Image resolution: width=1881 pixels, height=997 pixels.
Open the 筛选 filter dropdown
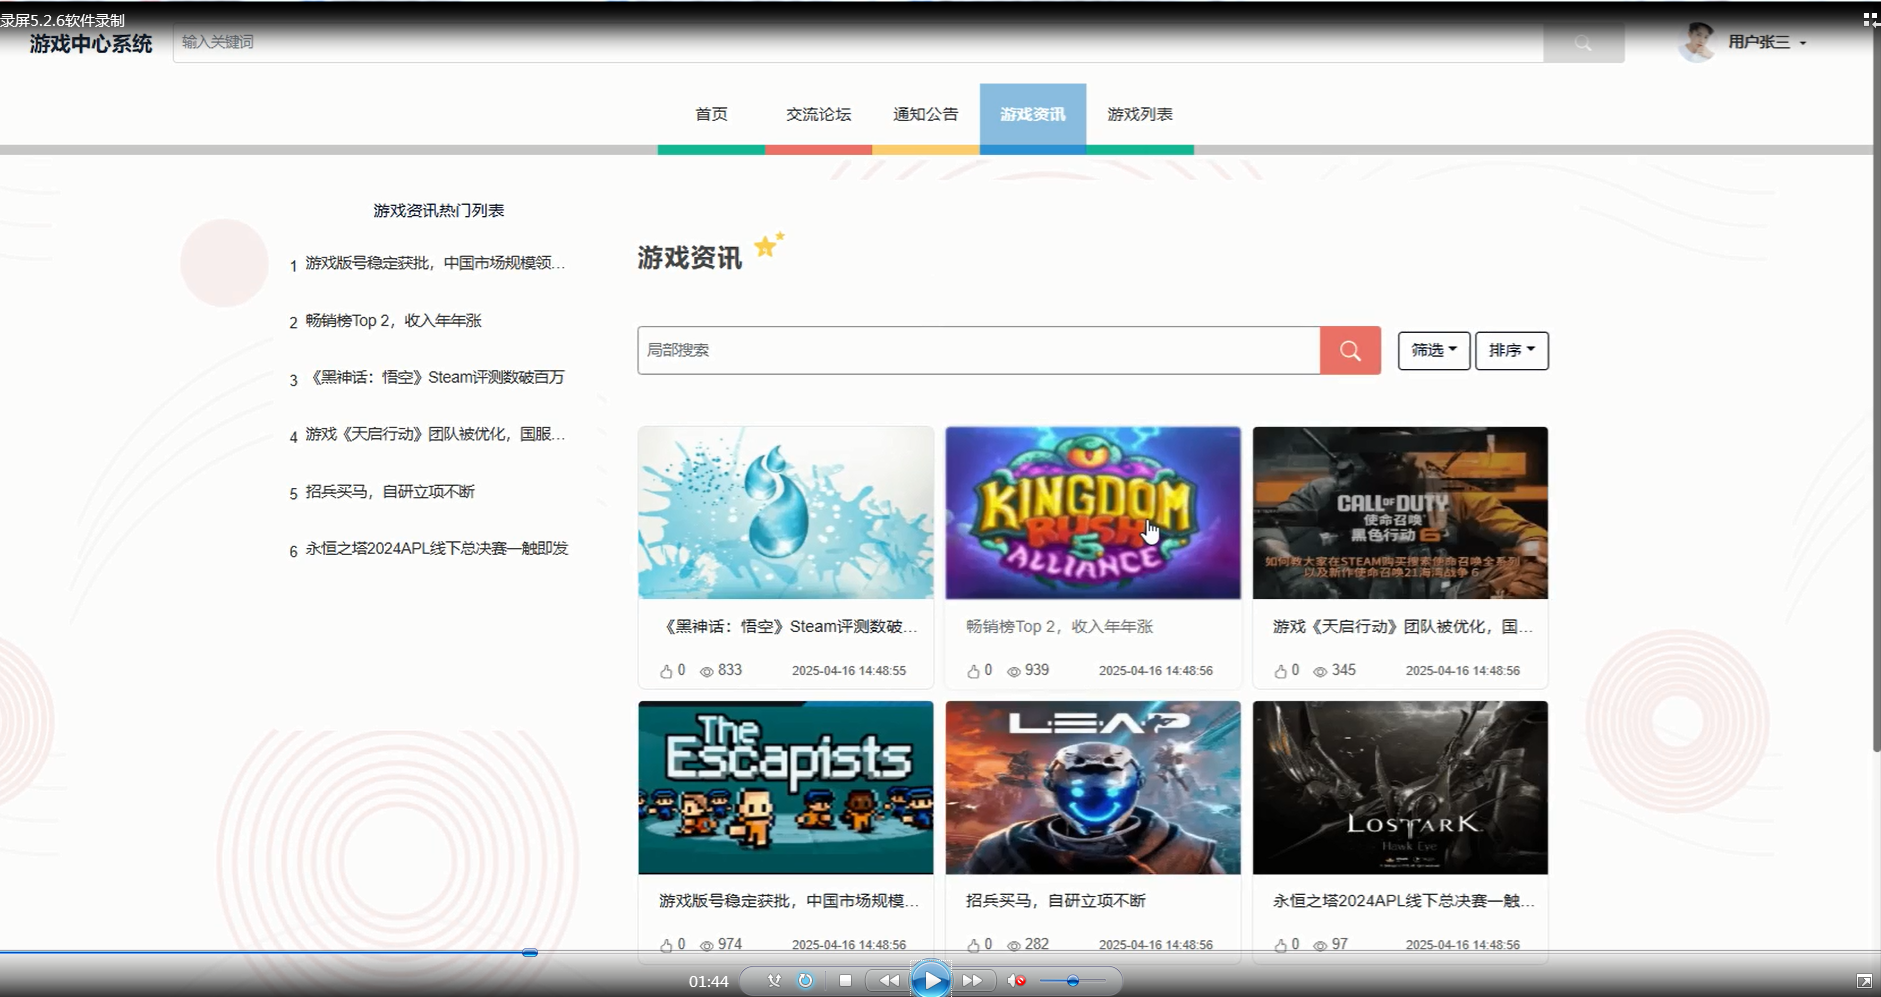[x=1433, y=350]
